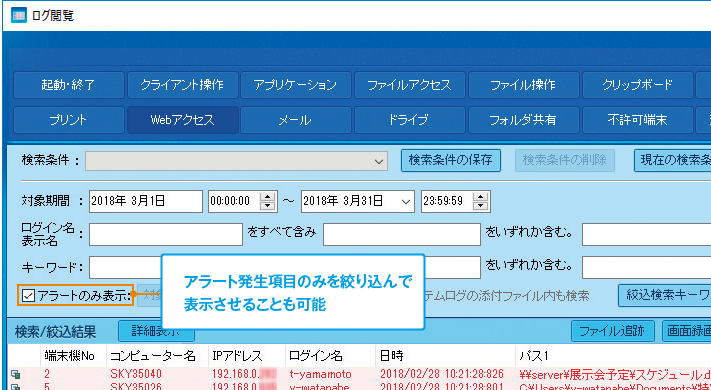Open the プリント log category
The width and height of the screenshot is (711, 390).
pos(68,120)
